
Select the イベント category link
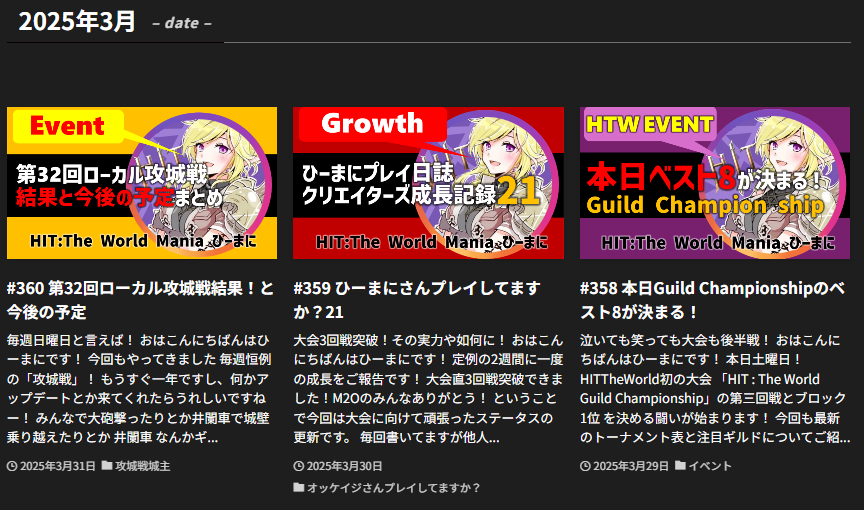click(710, 466)
